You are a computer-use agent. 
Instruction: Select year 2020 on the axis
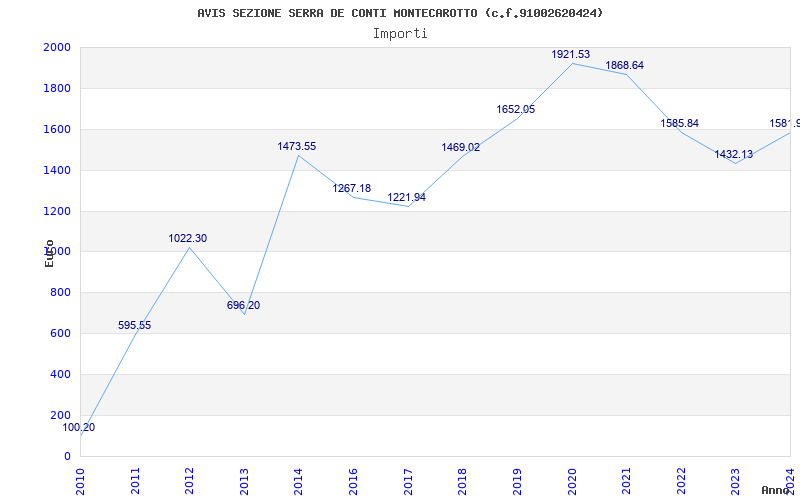pos(572,481)
